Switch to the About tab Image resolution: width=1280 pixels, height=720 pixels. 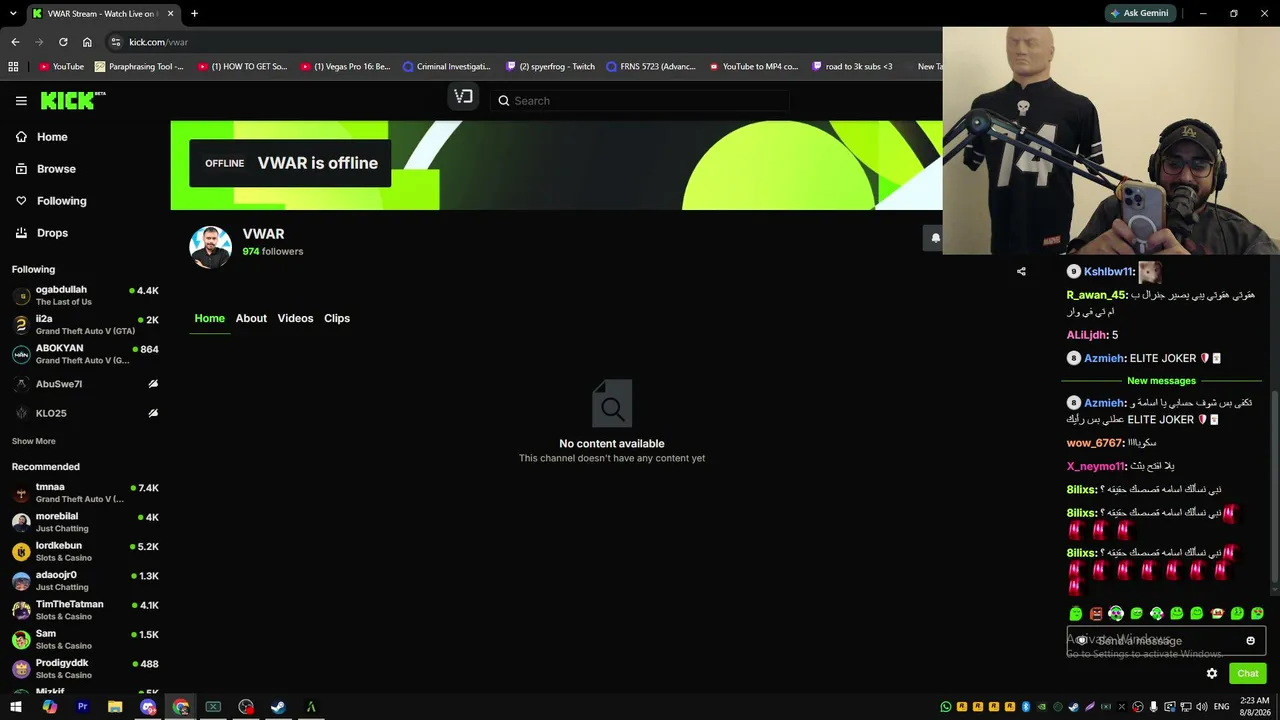[251, 318]
